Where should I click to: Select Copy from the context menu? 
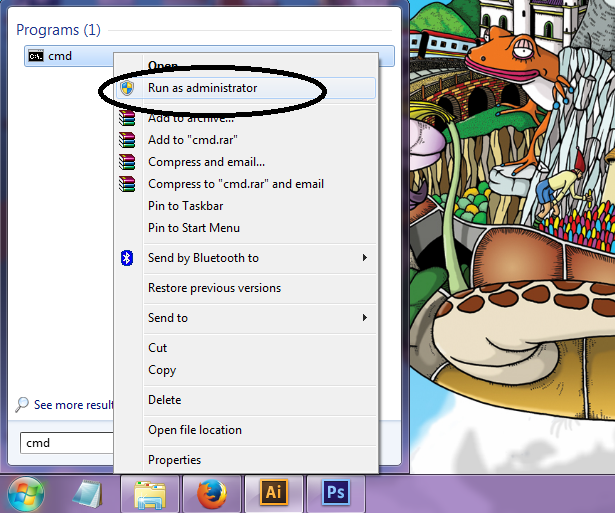(246, 369)
